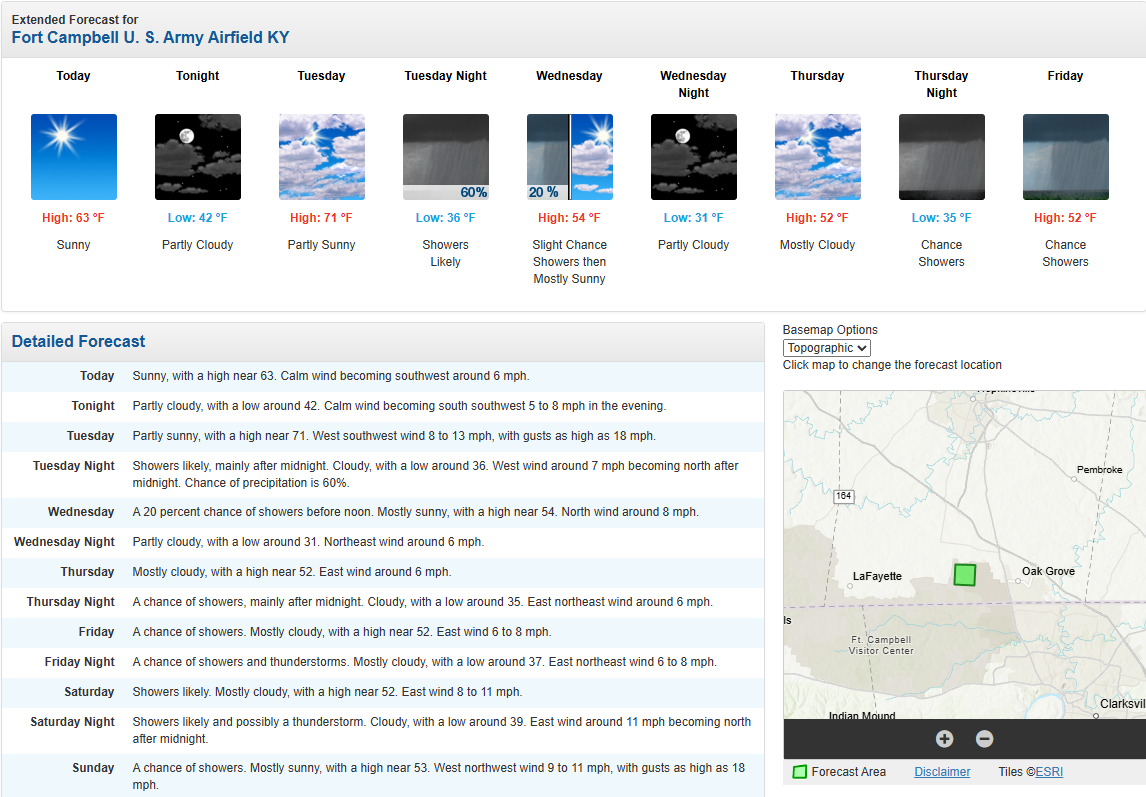Zoom out the map with minus button

(x=984, y=739)
